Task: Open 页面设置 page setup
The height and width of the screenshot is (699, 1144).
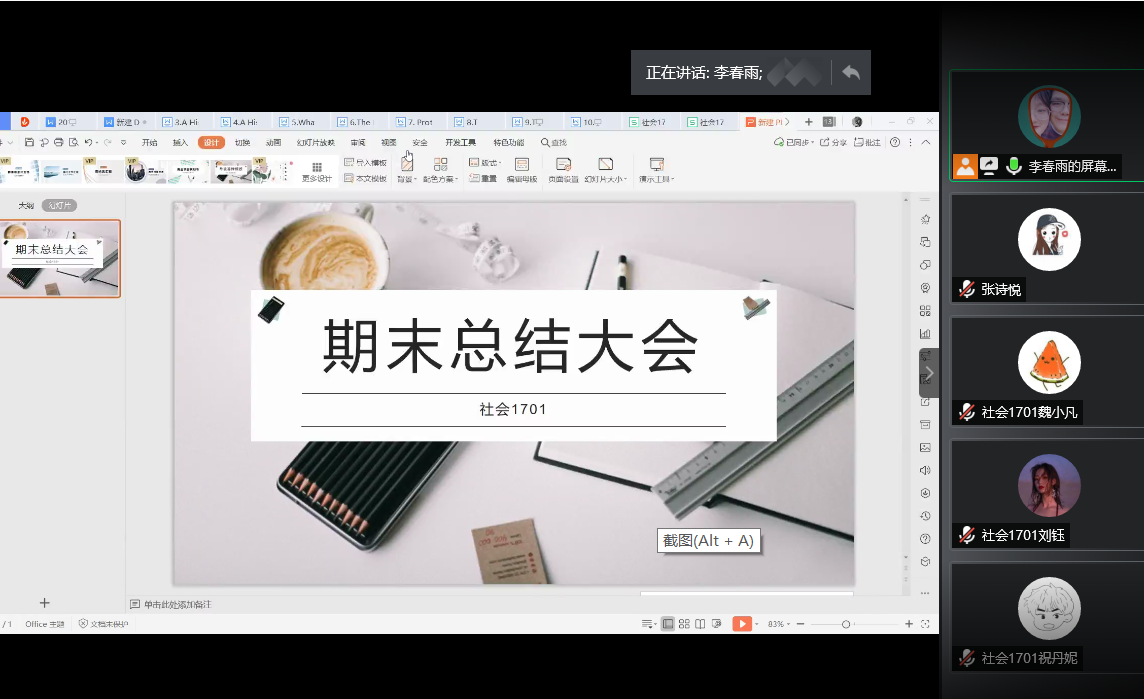Action: [563, 171]
